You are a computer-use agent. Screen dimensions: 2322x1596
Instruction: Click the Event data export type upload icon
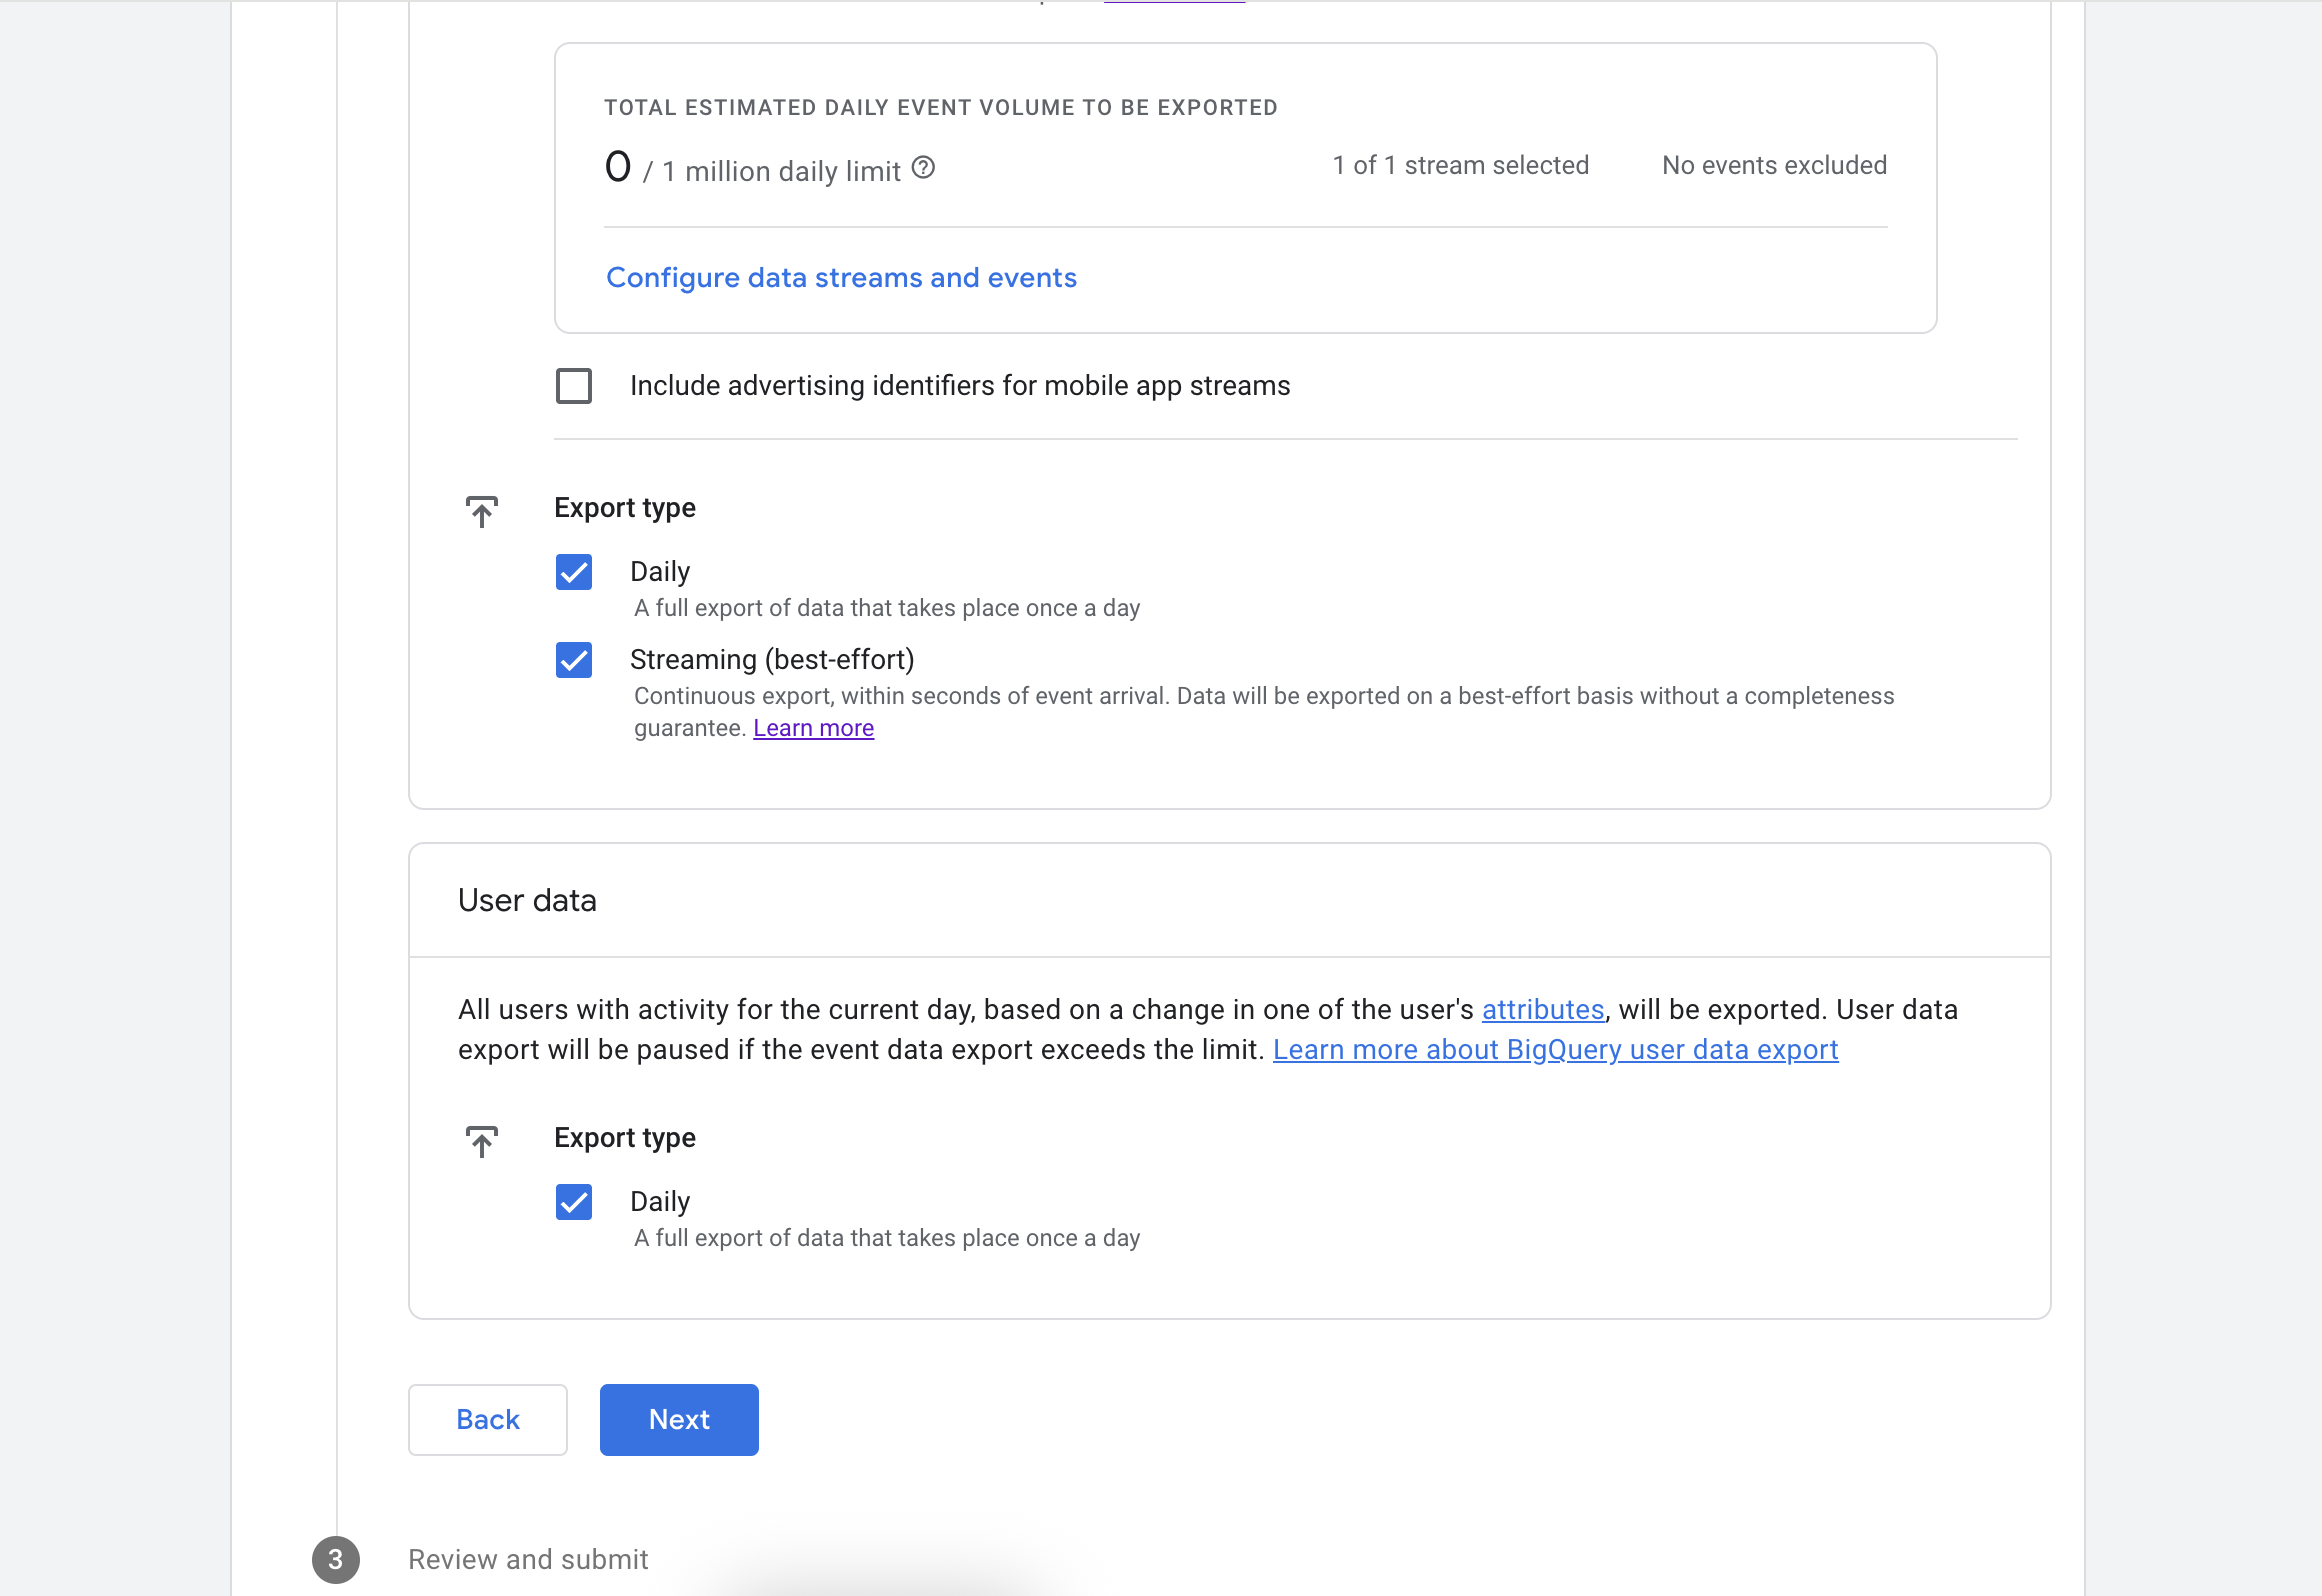[482, 511]
